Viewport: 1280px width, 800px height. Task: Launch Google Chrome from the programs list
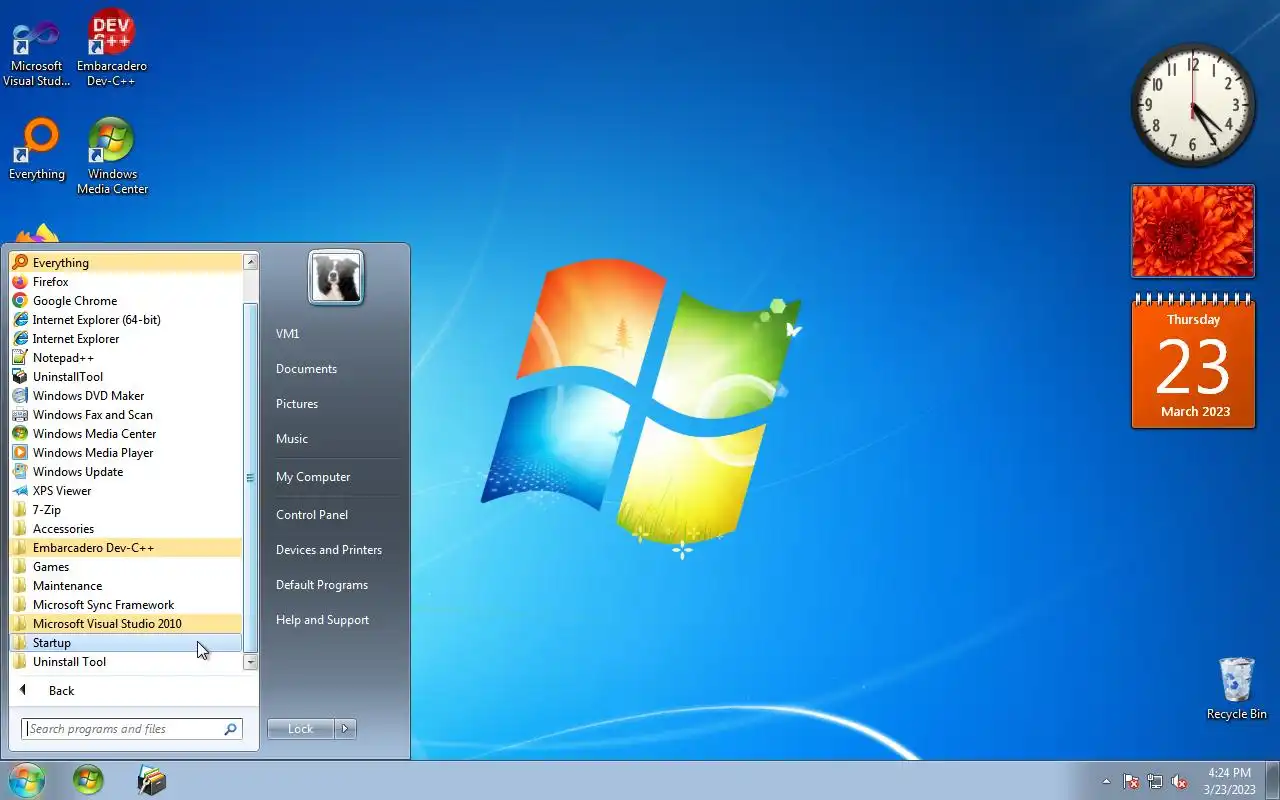click(126, 301)
